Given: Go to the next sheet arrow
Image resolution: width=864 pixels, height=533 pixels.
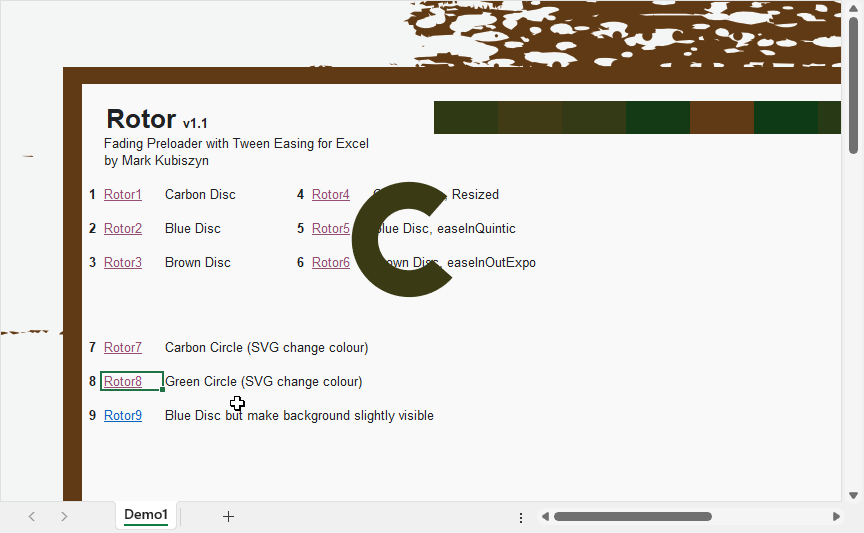Looking at the screenshot, I should [x=64, y=516].
